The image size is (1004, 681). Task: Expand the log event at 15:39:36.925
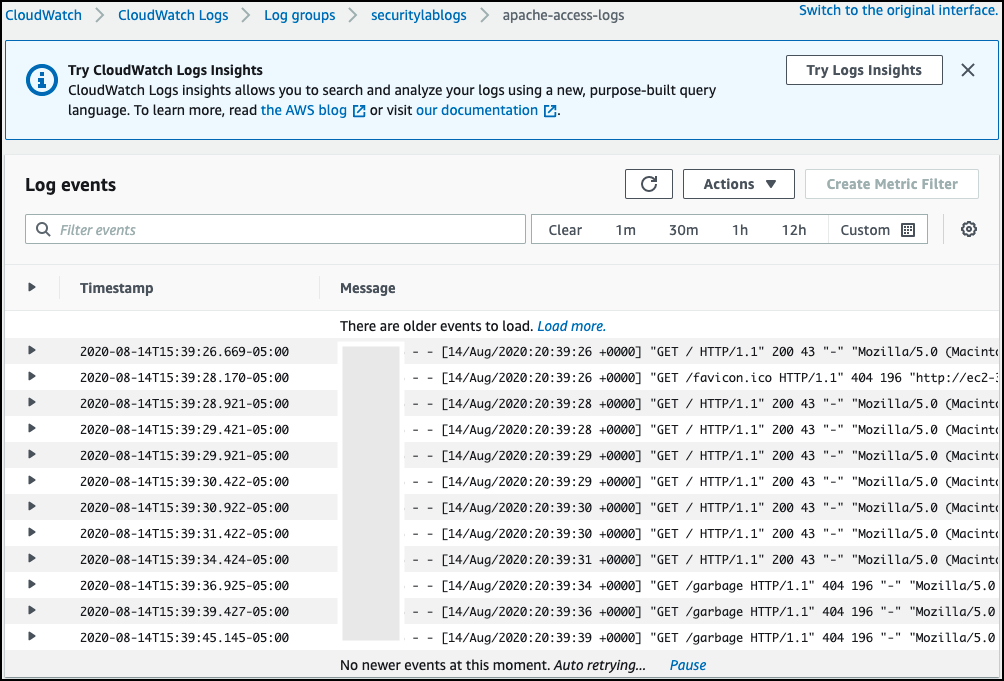pos(31,584)
